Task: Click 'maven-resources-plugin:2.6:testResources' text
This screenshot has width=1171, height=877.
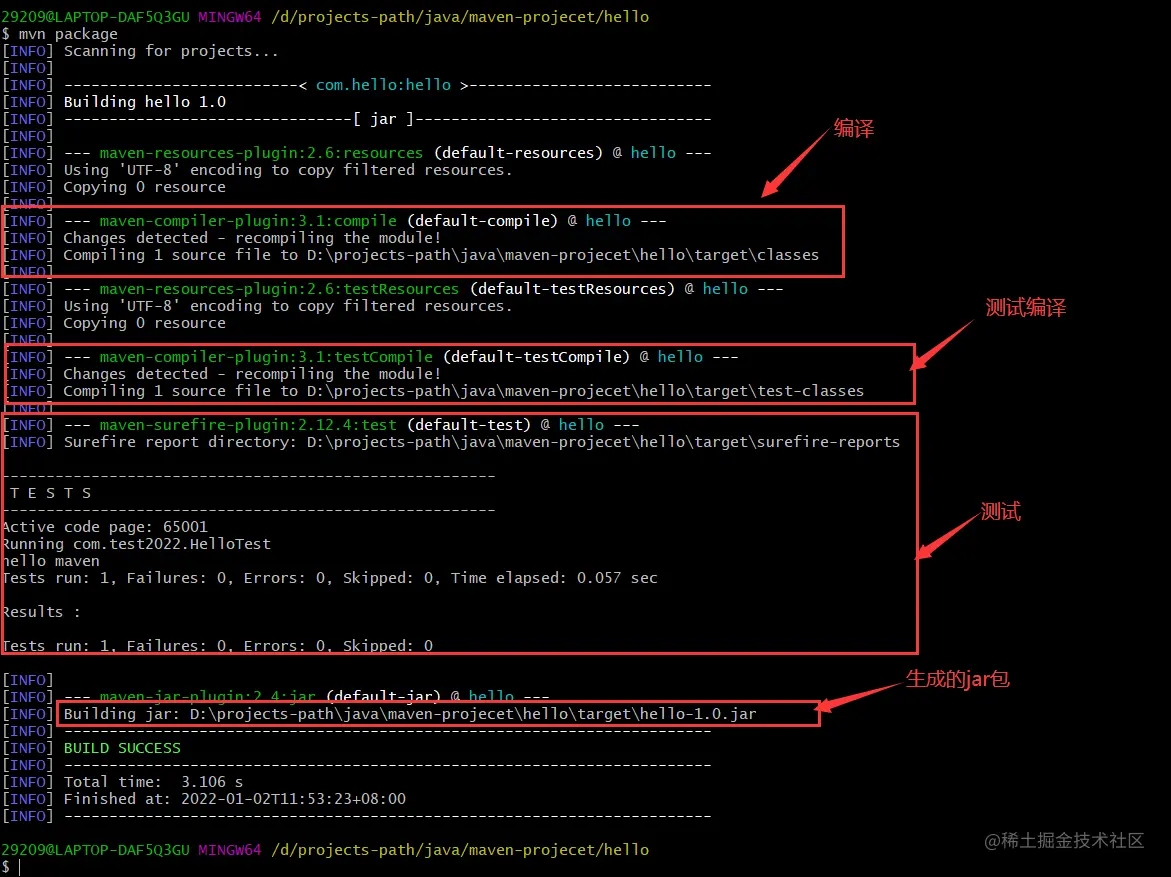Action: [279, 289]
